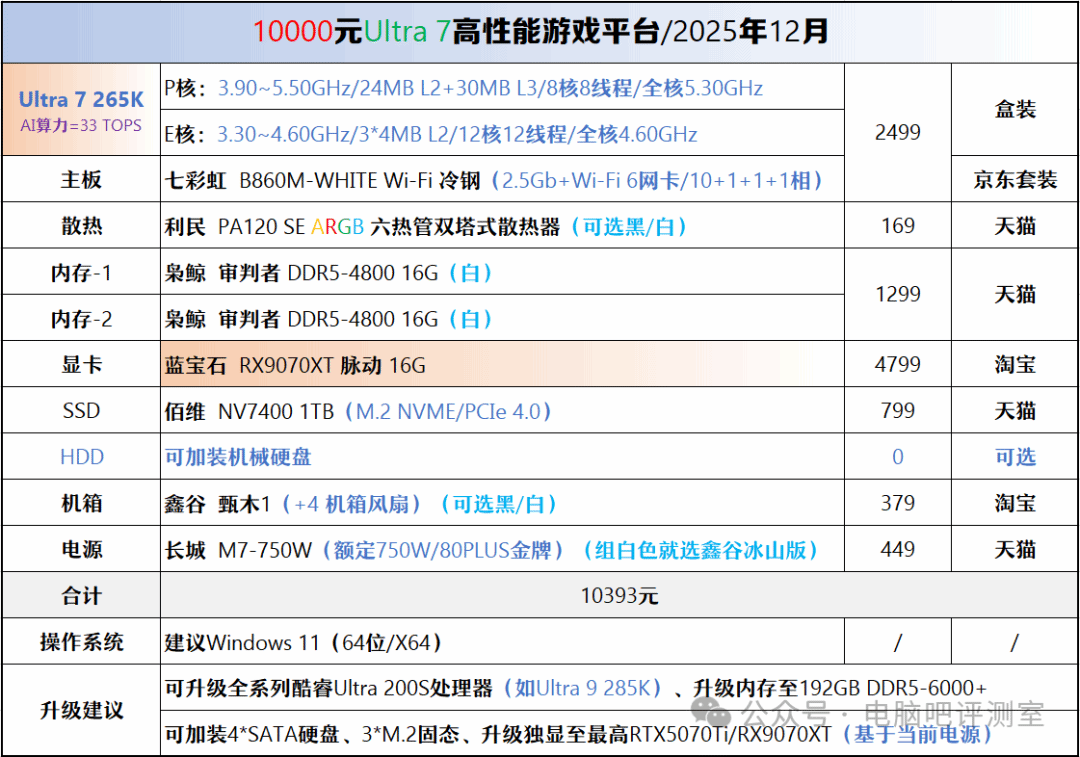Click the CPU bundle price 2499
The width and height of the screenshot is (1080, 757).
pos(897,132)
